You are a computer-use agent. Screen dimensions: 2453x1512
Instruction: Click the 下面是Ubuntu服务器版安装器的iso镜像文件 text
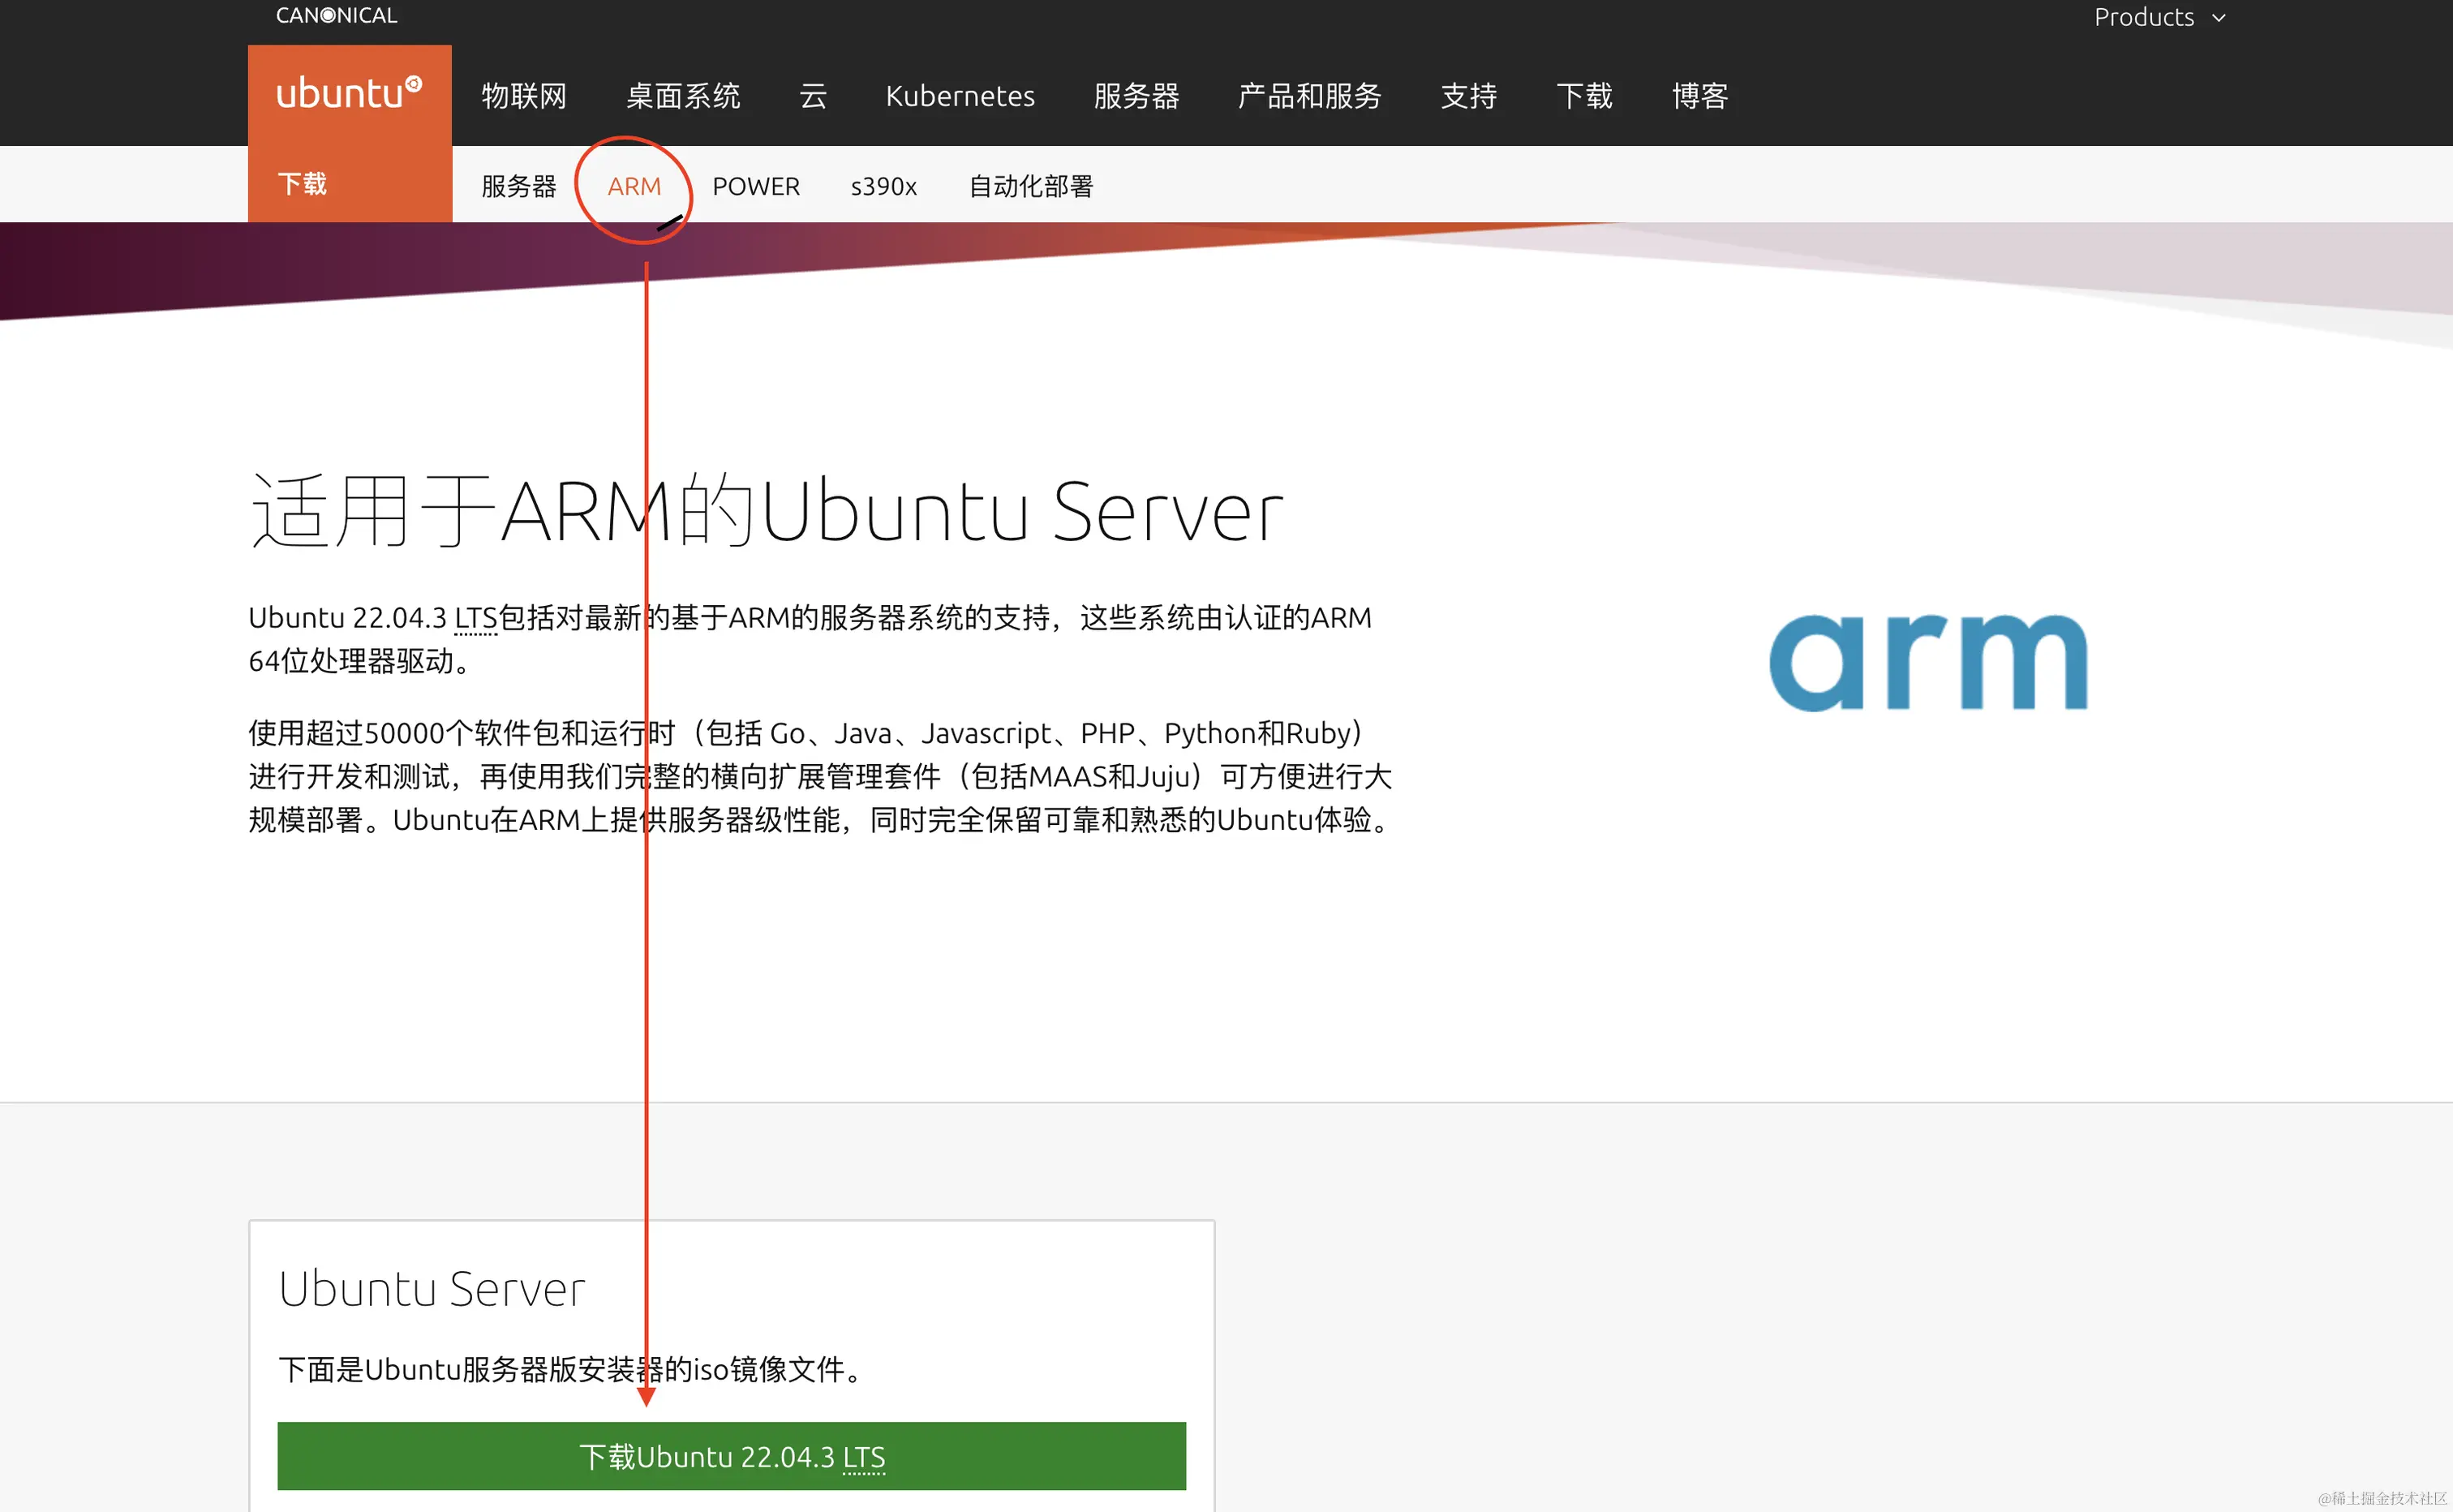[571, 1369]
